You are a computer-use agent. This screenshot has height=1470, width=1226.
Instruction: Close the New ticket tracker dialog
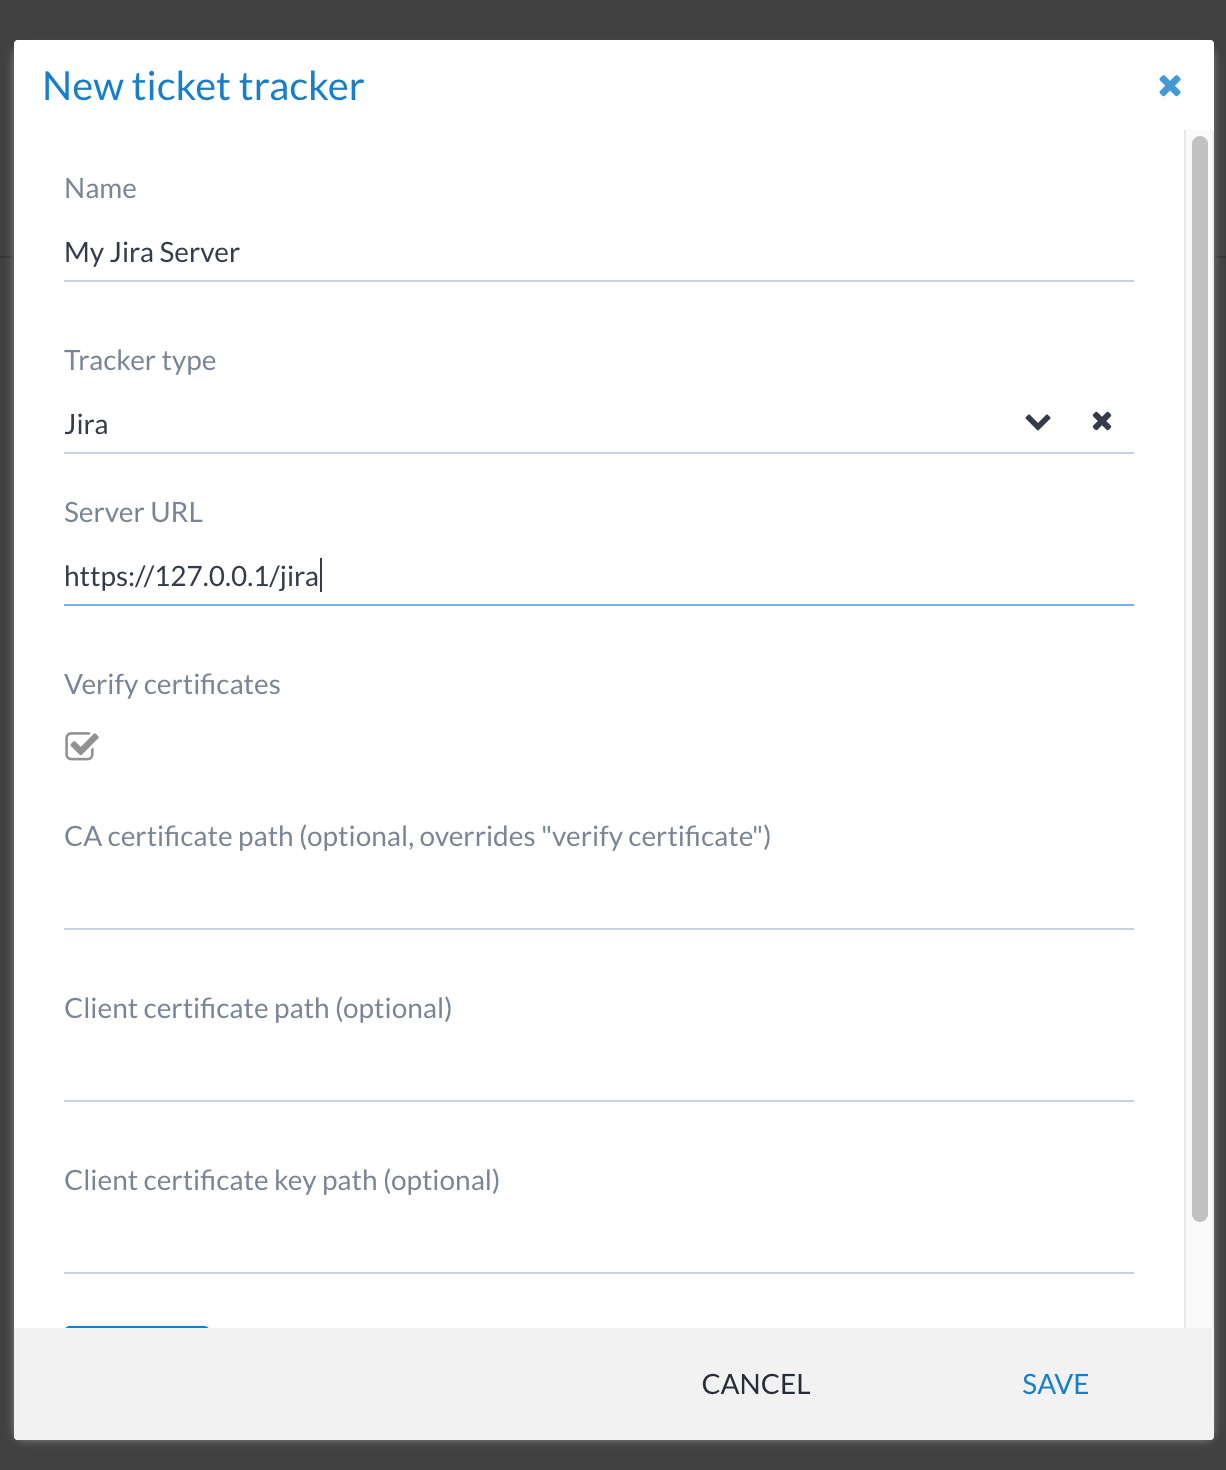pyautogui.click(x=1169, y=86)
